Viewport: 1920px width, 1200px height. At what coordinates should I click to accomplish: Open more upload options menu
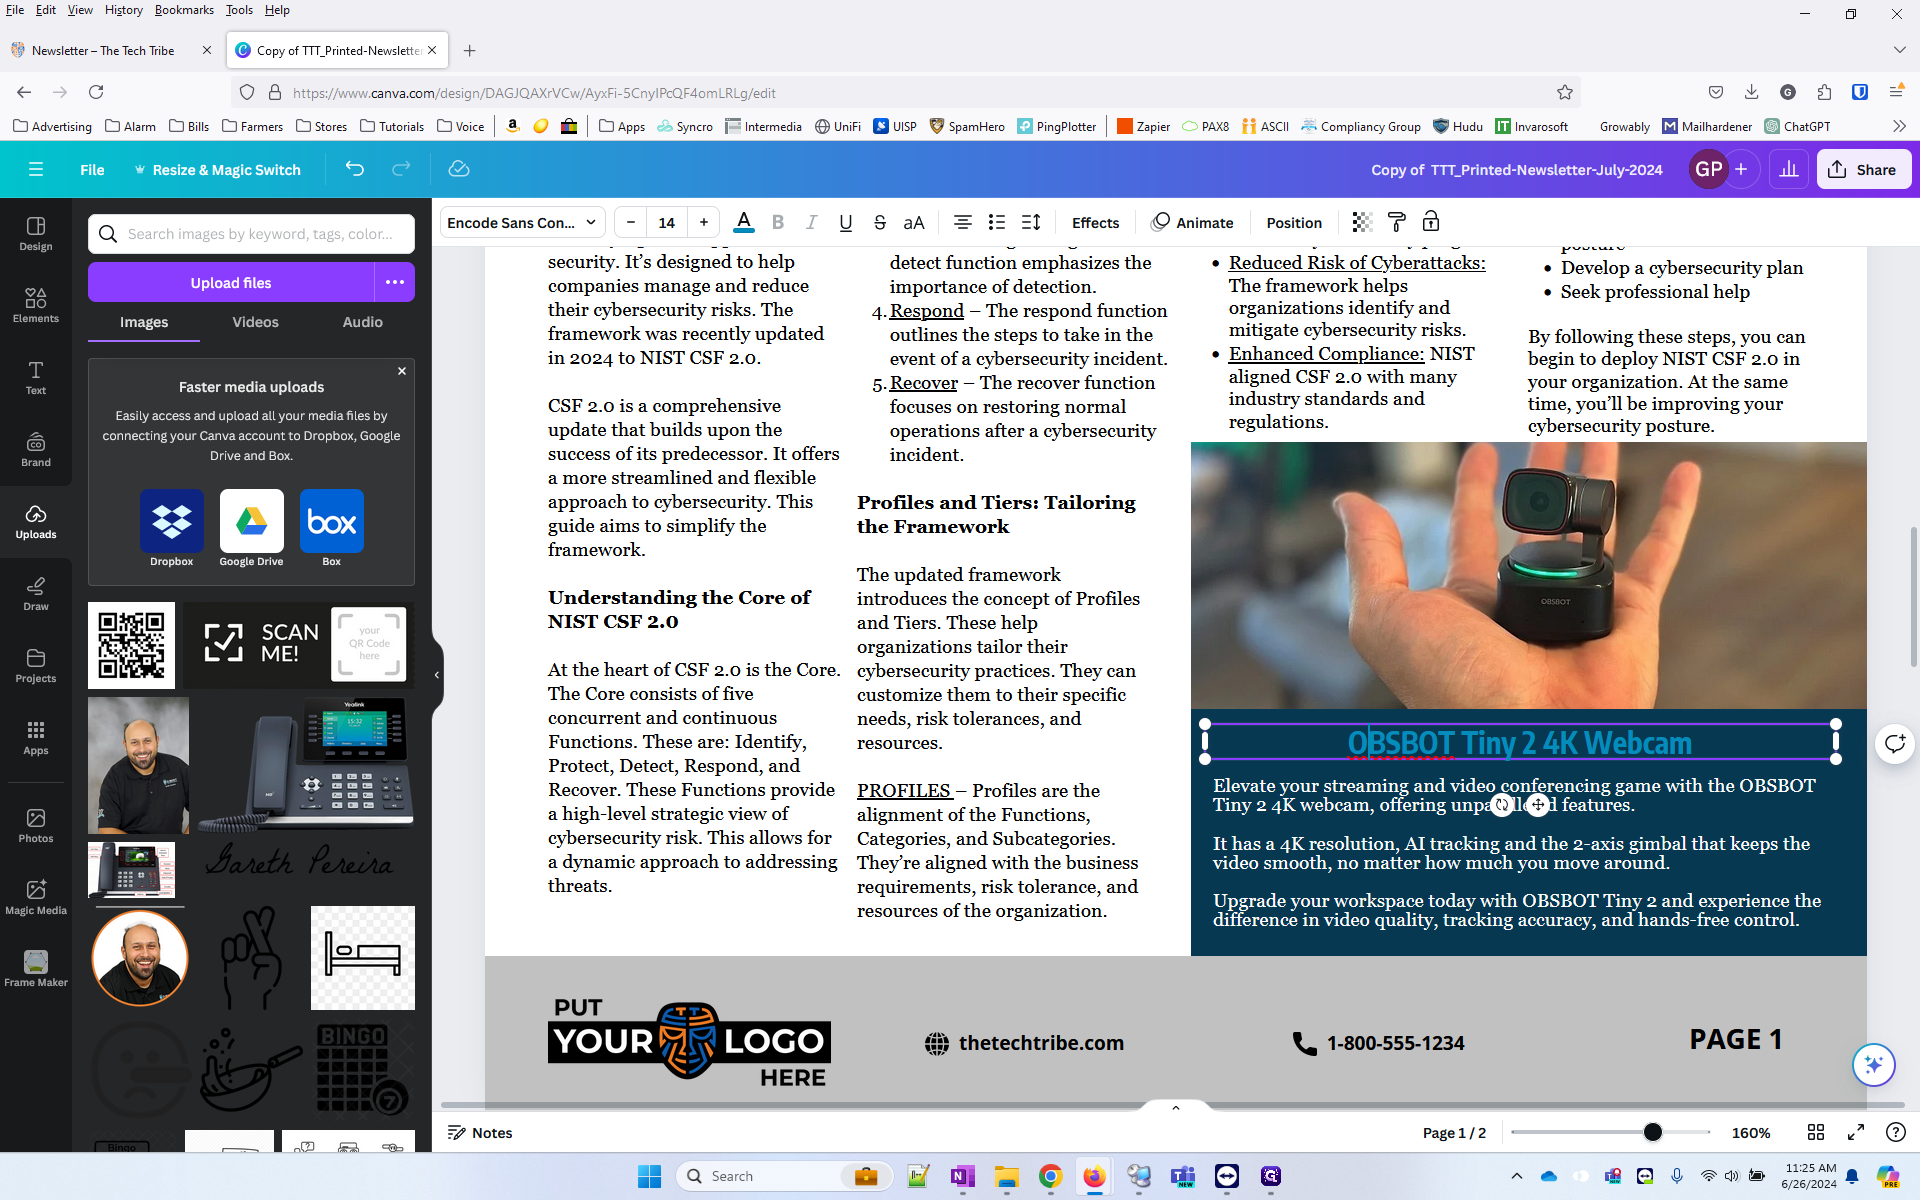click(x=395, y=282)
